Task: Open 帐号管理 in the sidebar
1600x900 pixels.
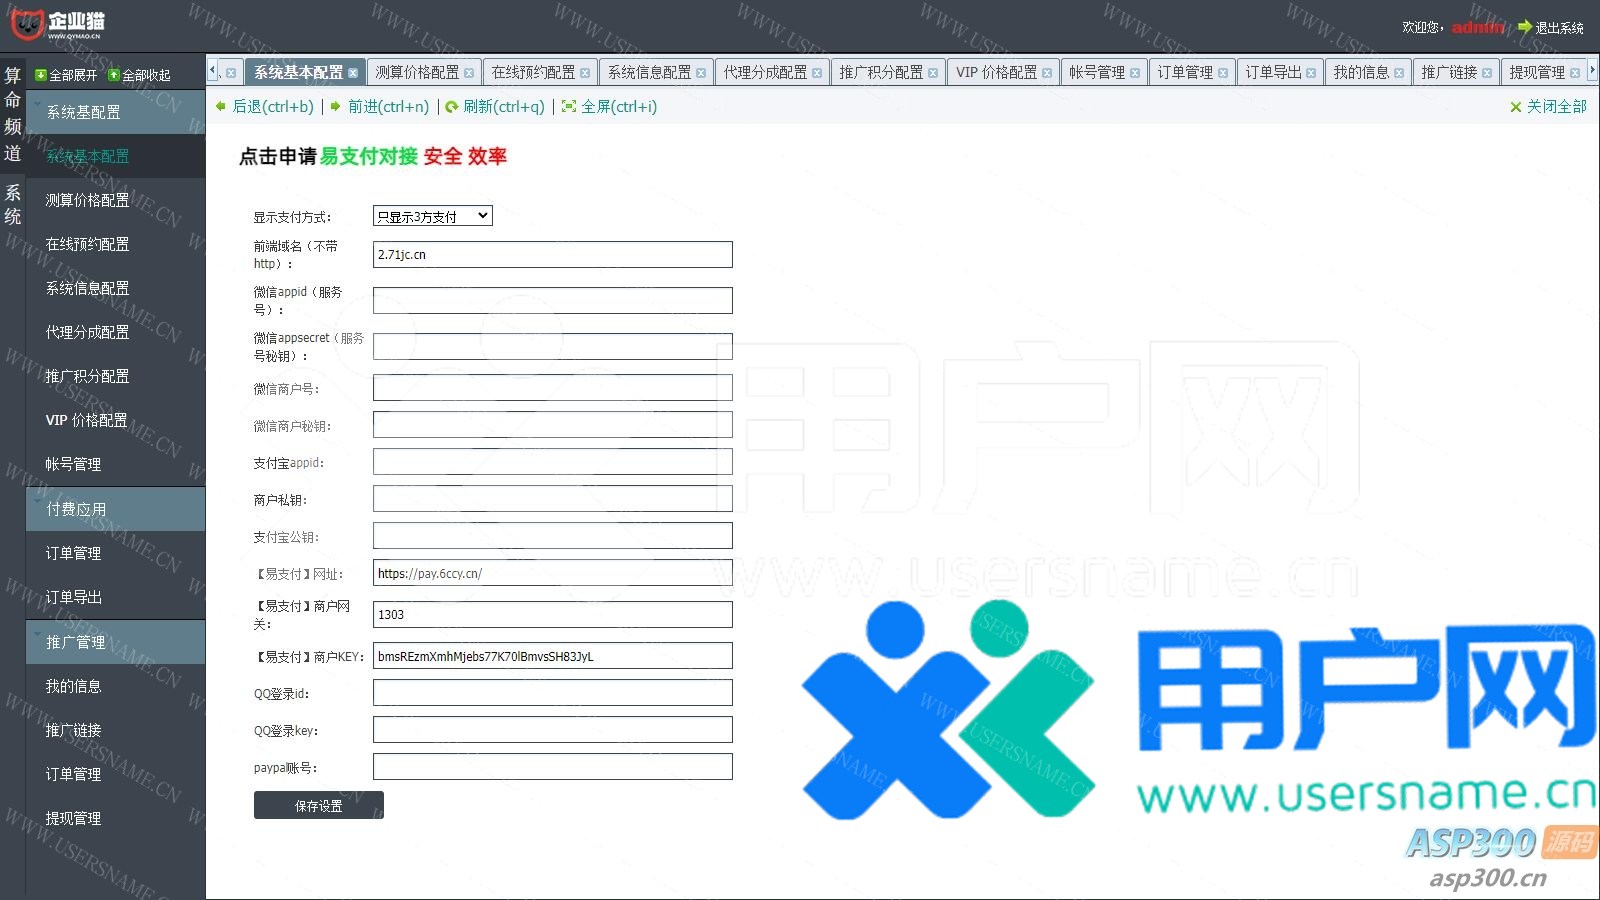Action: point(116,464)
